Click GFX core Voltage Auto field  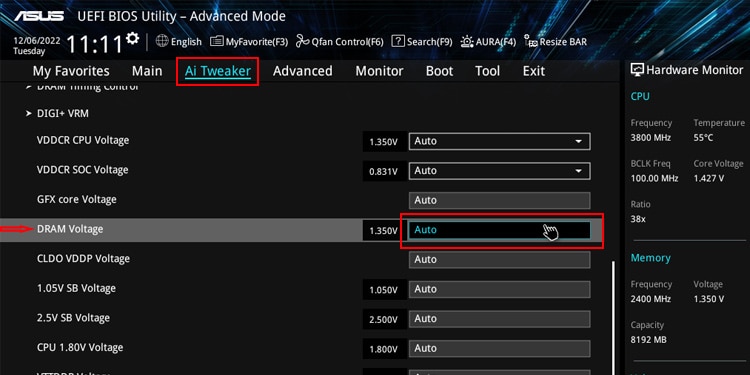499,200
